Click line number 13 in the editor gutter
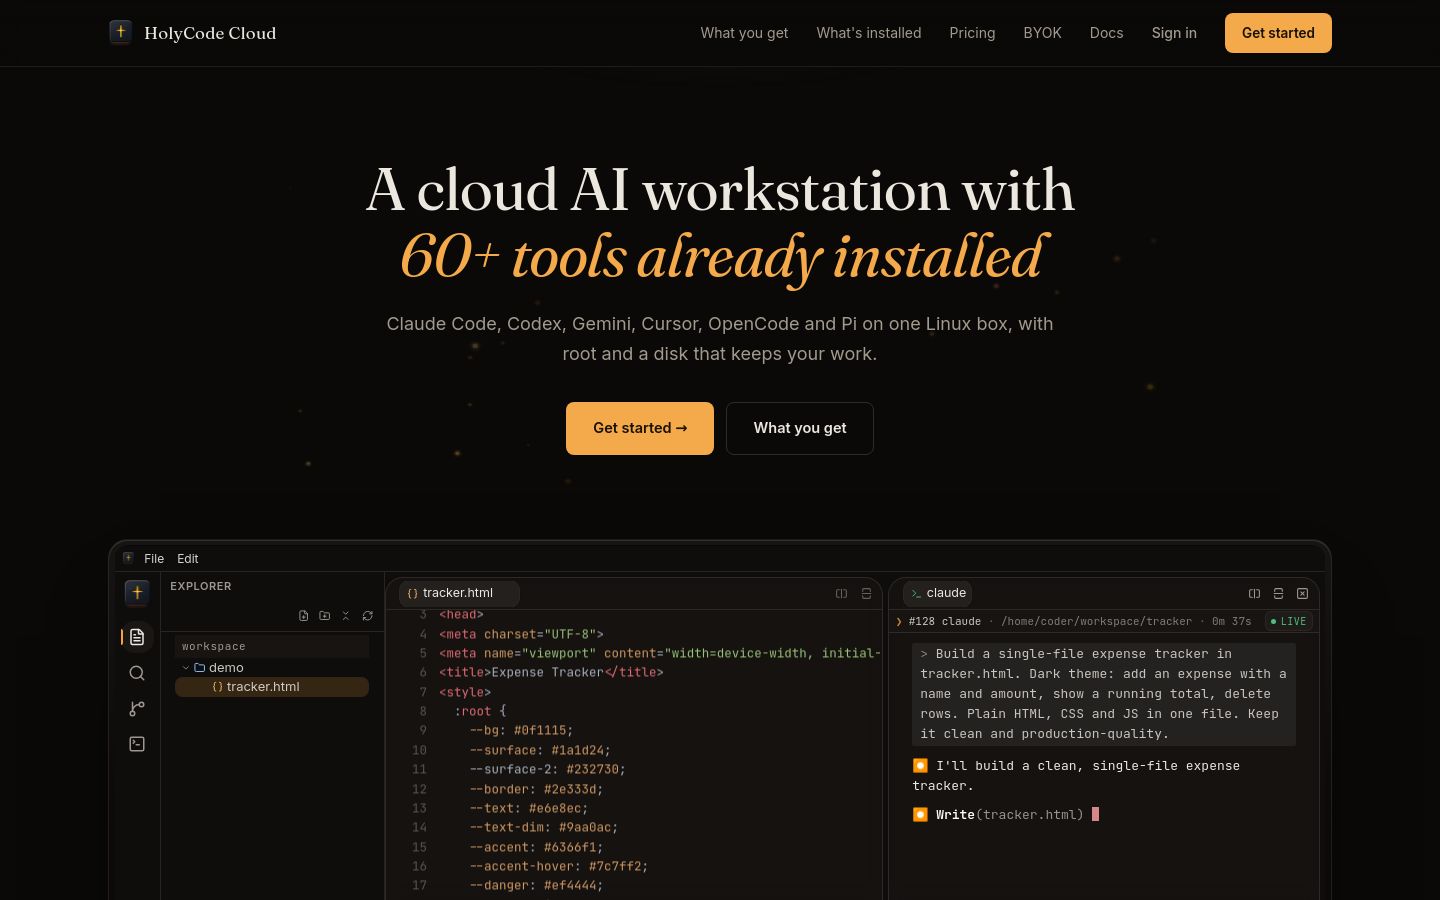Viewport: 1440px width, 900px height. tap(419, 808)
